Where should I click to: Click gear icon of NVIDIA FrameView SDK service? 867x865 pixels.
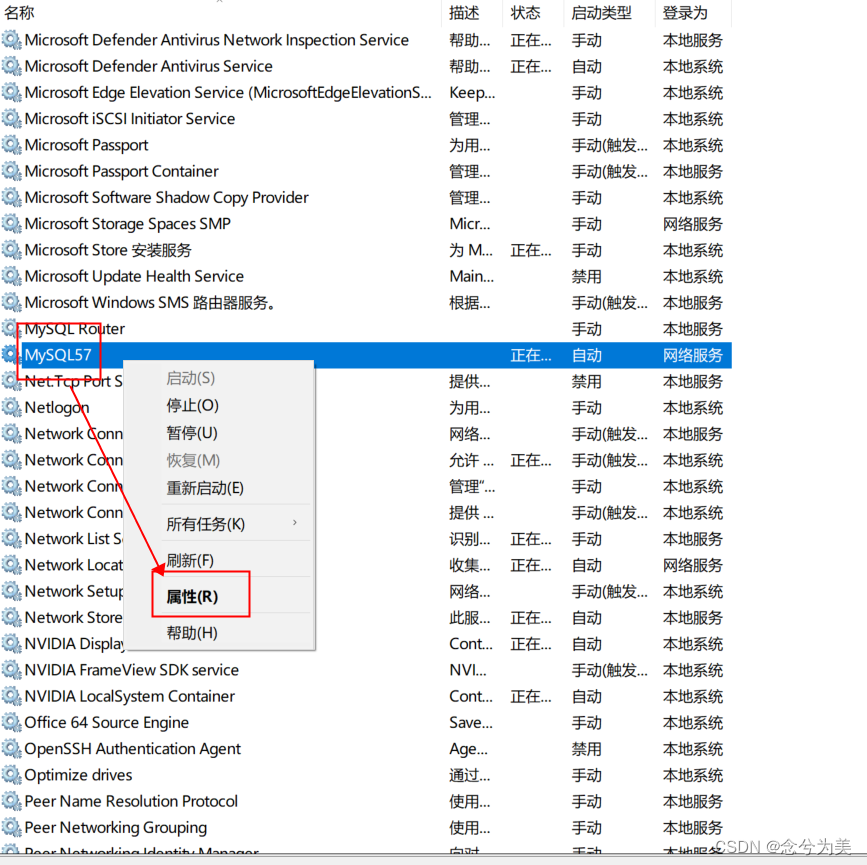(11, 670)
